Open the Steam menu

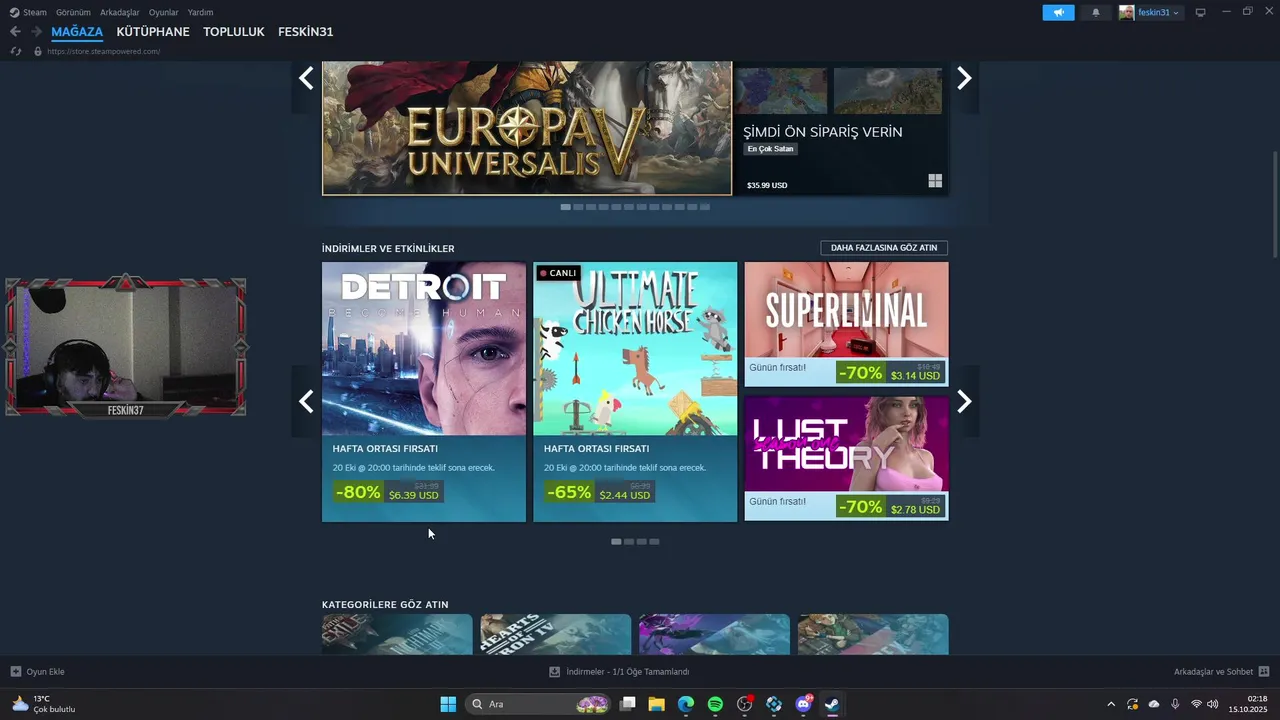pyautogui.click(x=35, y=12)
